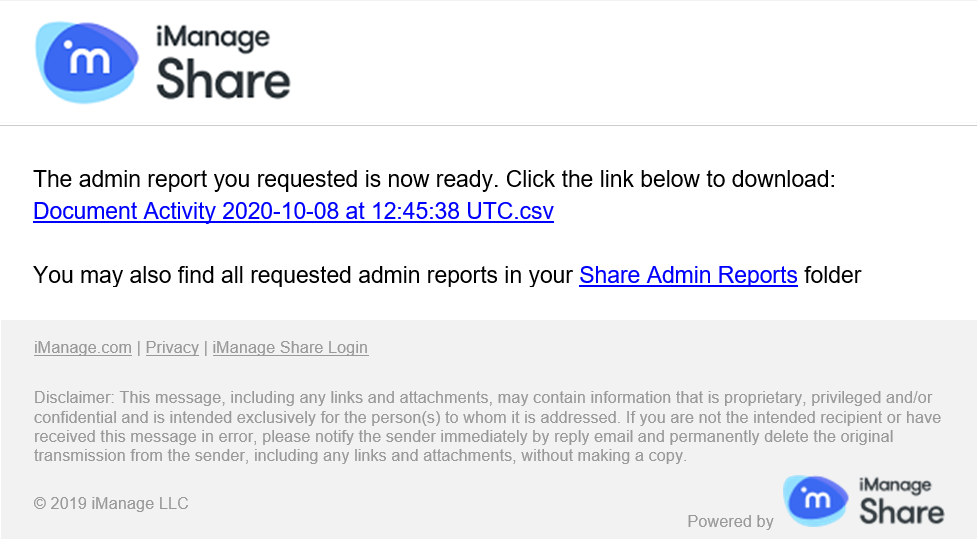Click the large "Share" wordmark in the header
Image resolution: width=977 pixels, height=540 pixels.
coord(223,80)
